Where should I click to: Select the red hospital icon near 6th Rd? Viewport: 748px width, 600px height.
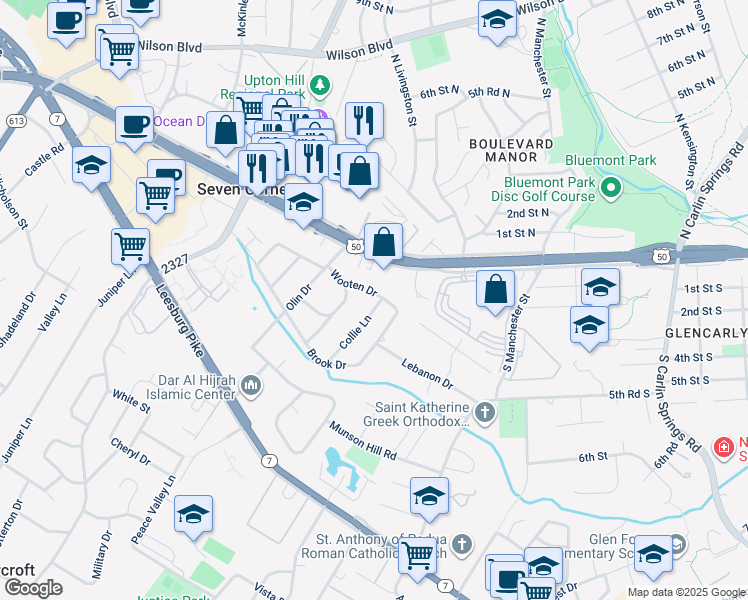[723, 448]
